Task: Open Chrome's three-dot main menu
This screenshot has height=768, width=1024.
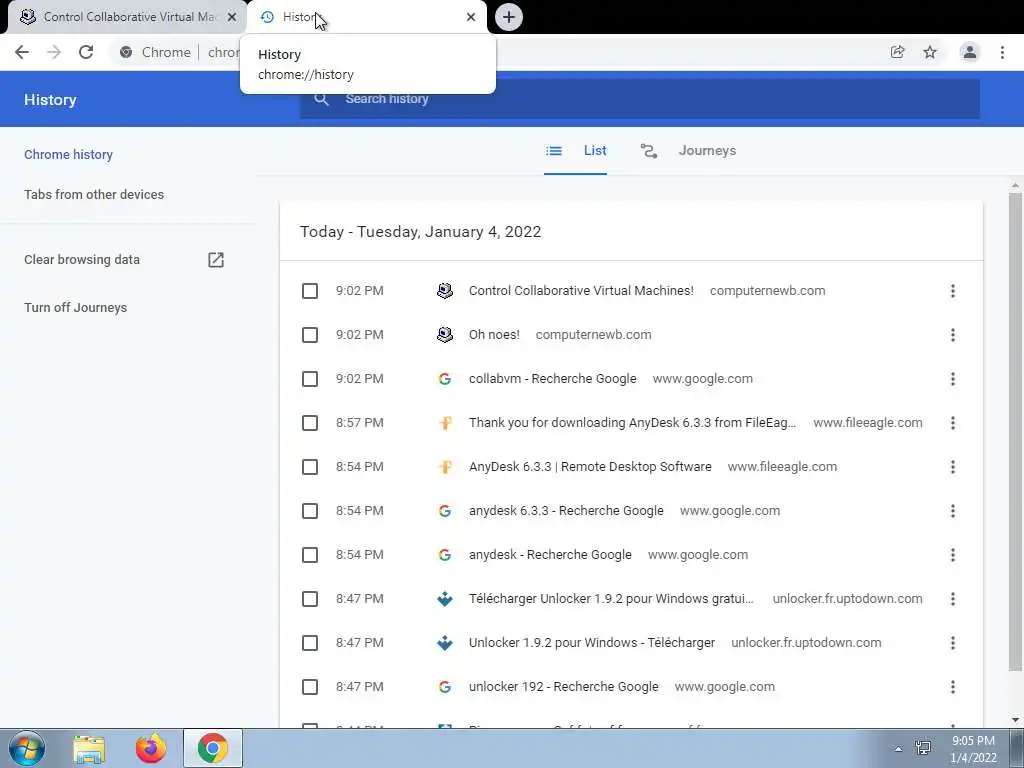Action: pos(1002,52)
